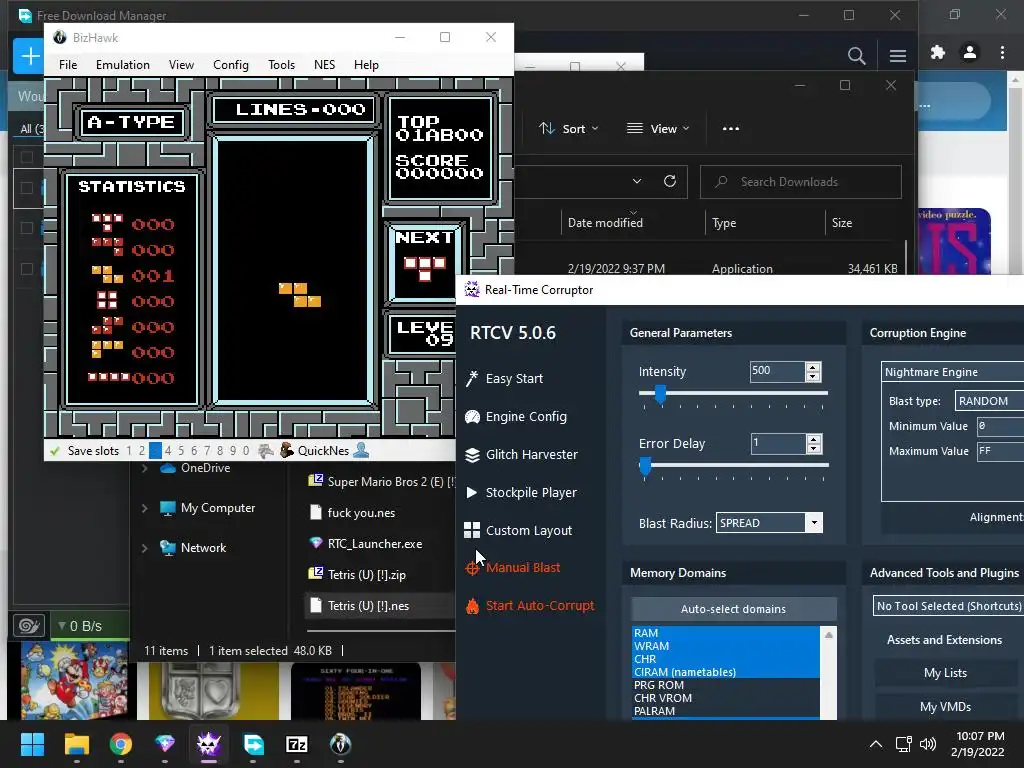Image resolution: width=1024 pixels, height=768 pixels.
Task: Click the gray icon after save slot 0
Action: [266, 451]
